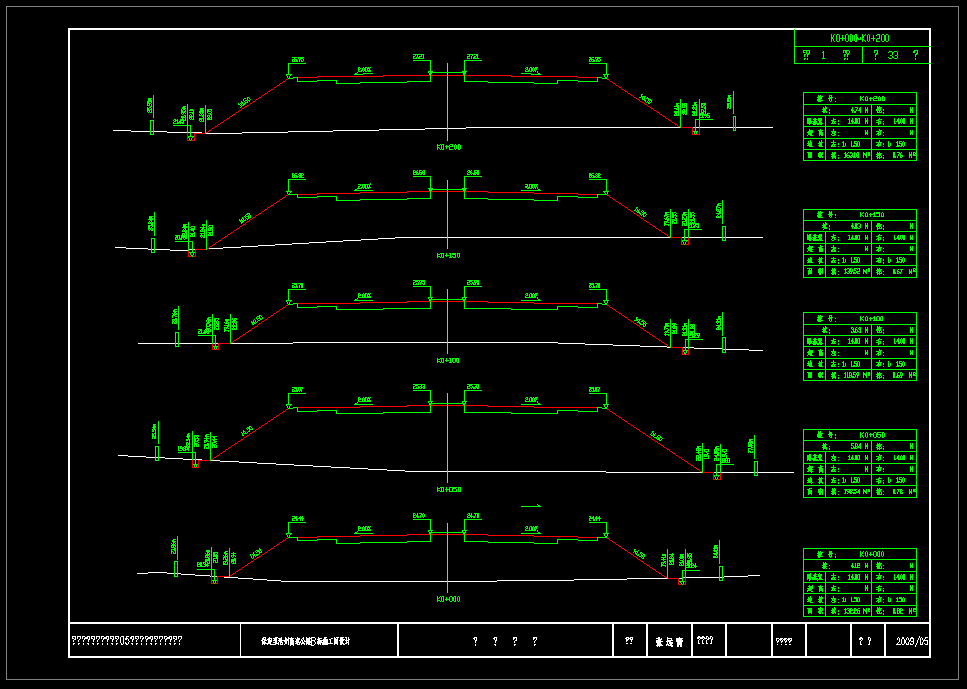Select the K0+200 data table header
Viewport: 967px width, 689px height.
[x=860, y=99]
